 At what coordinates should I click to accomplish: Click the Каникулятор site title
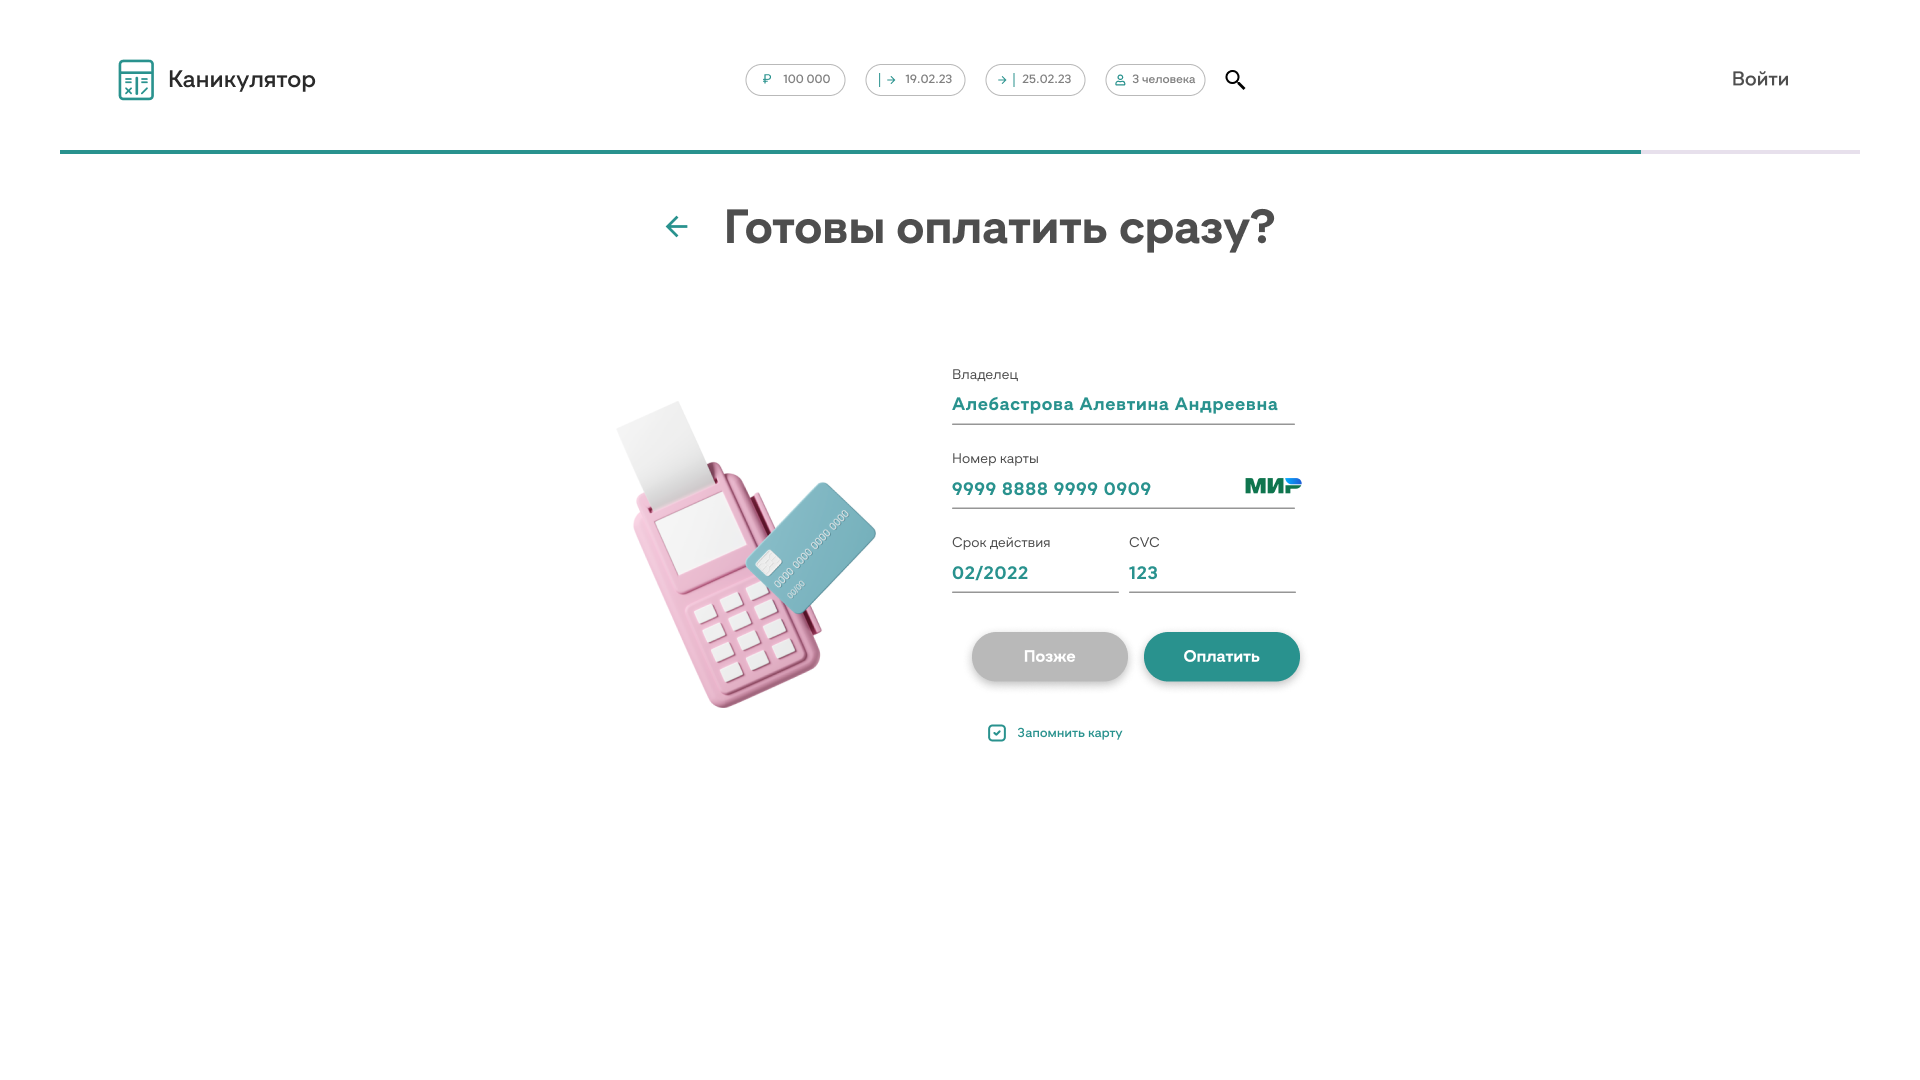(x=242, y=79)
